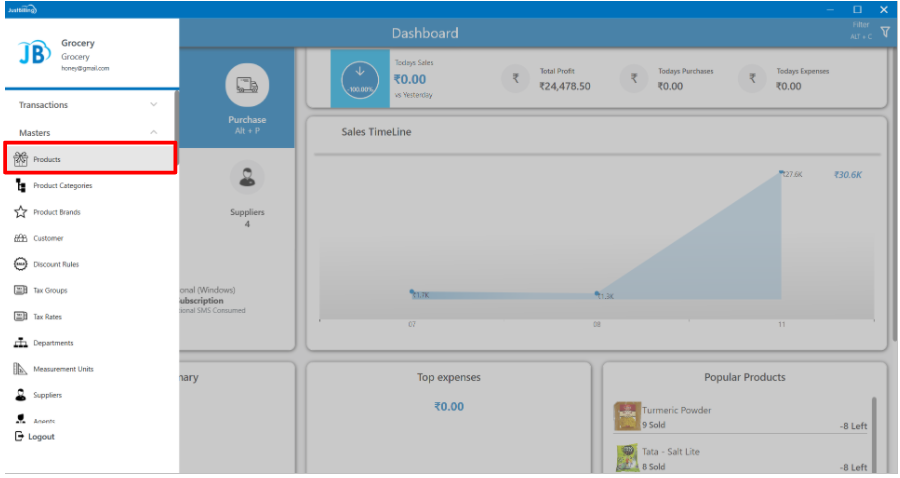This screenshot has width=900, height=478.
Task: Open the Filter funnel icon
Action: tap(884, 32)
